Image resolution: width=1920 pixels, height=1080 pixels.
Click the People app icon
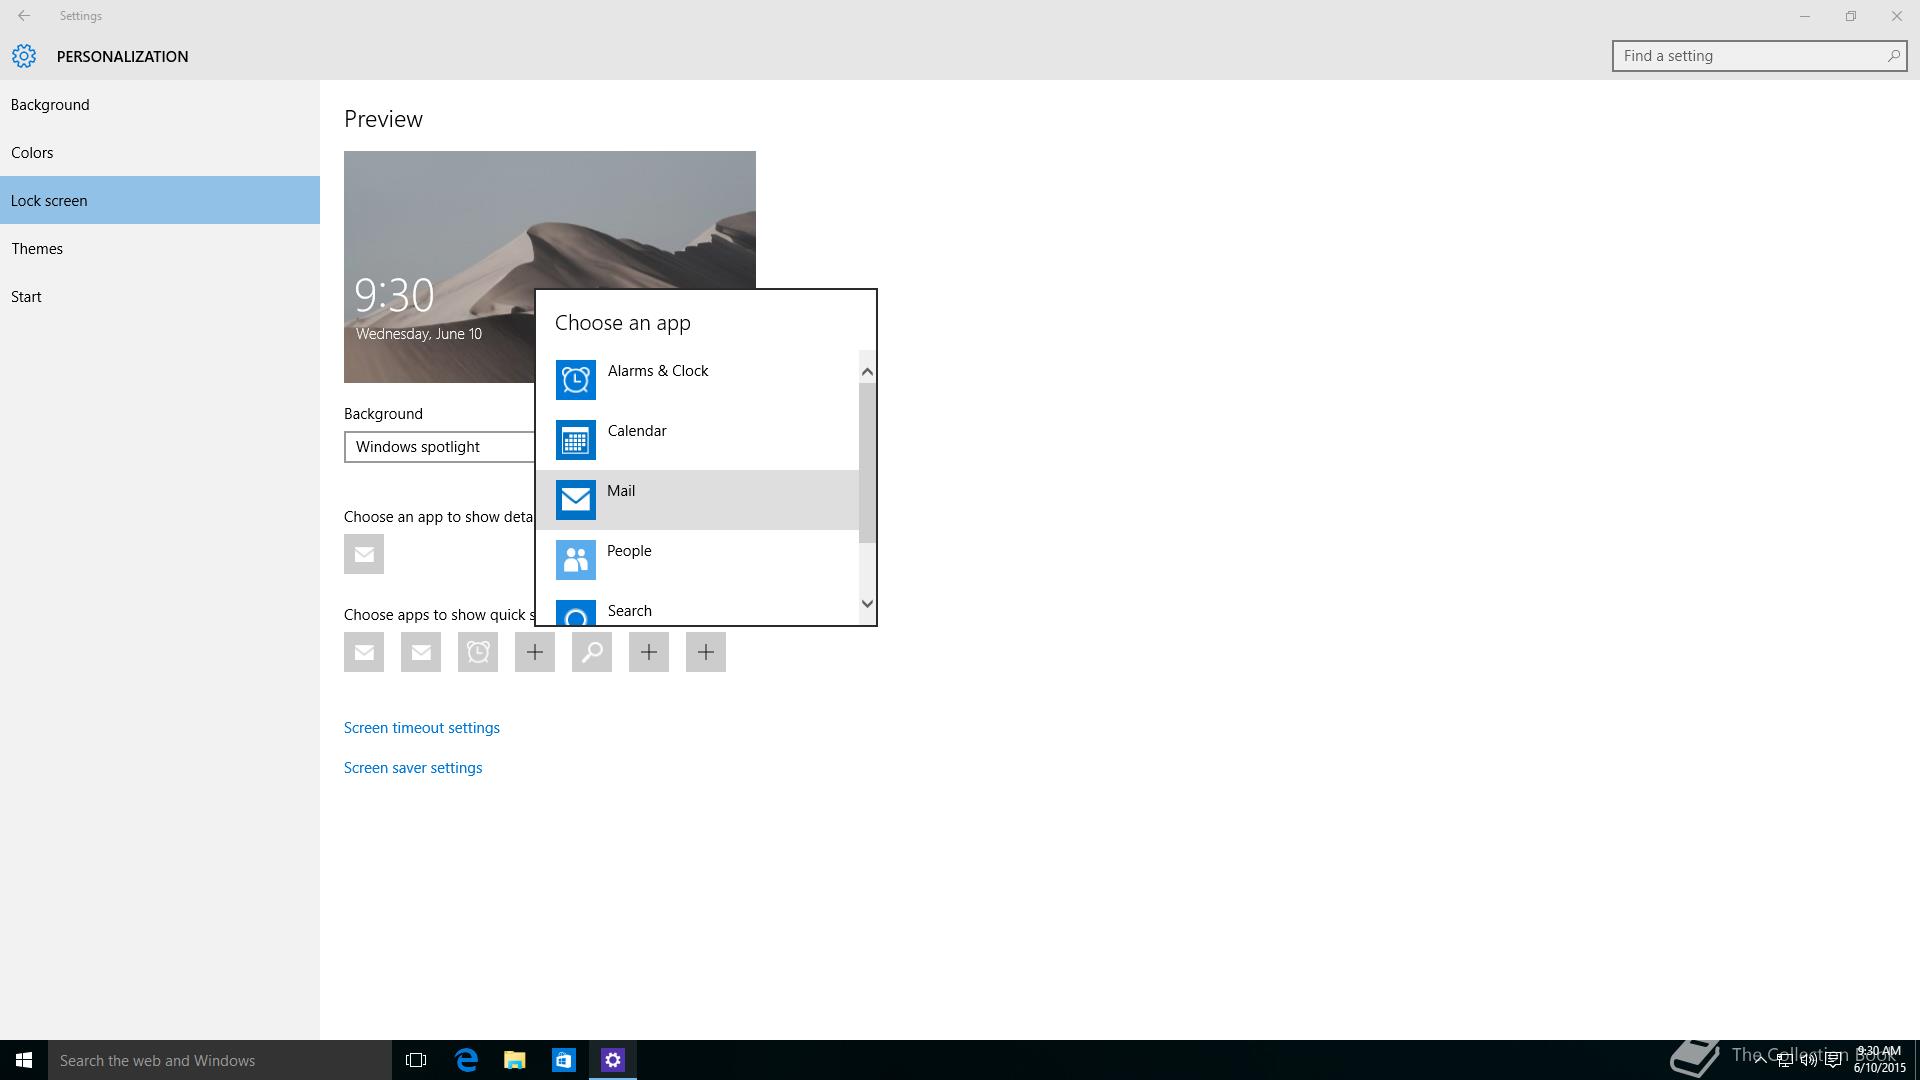tap(575, 560)
